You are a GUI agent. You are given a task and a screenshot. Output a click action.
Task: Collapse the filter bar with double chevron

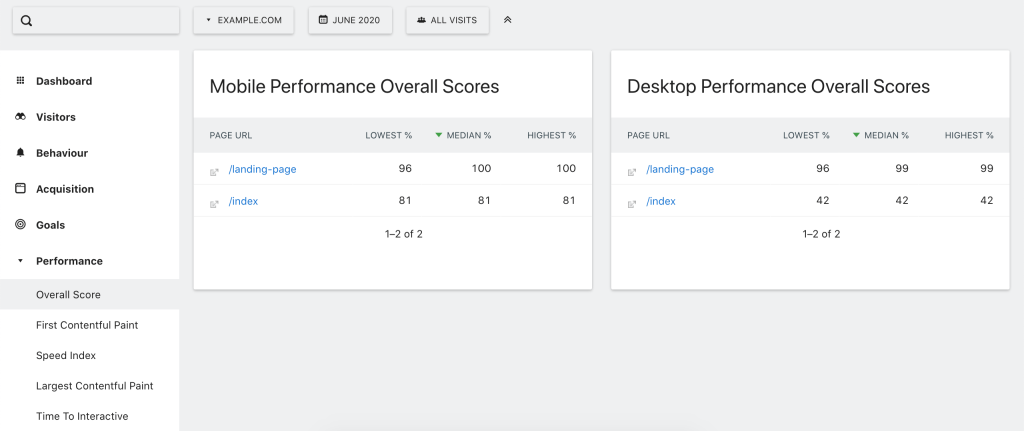coord(507,20)
